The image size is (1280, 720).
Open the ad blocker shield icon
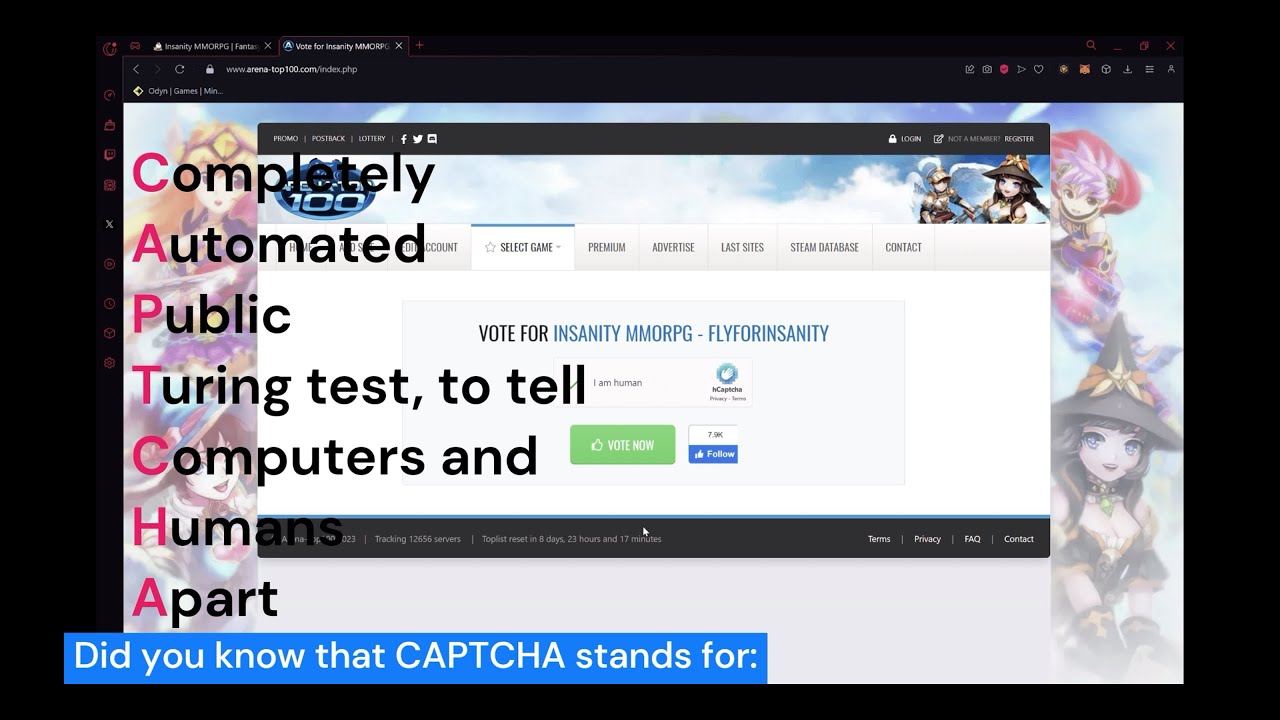[1004, 69]
